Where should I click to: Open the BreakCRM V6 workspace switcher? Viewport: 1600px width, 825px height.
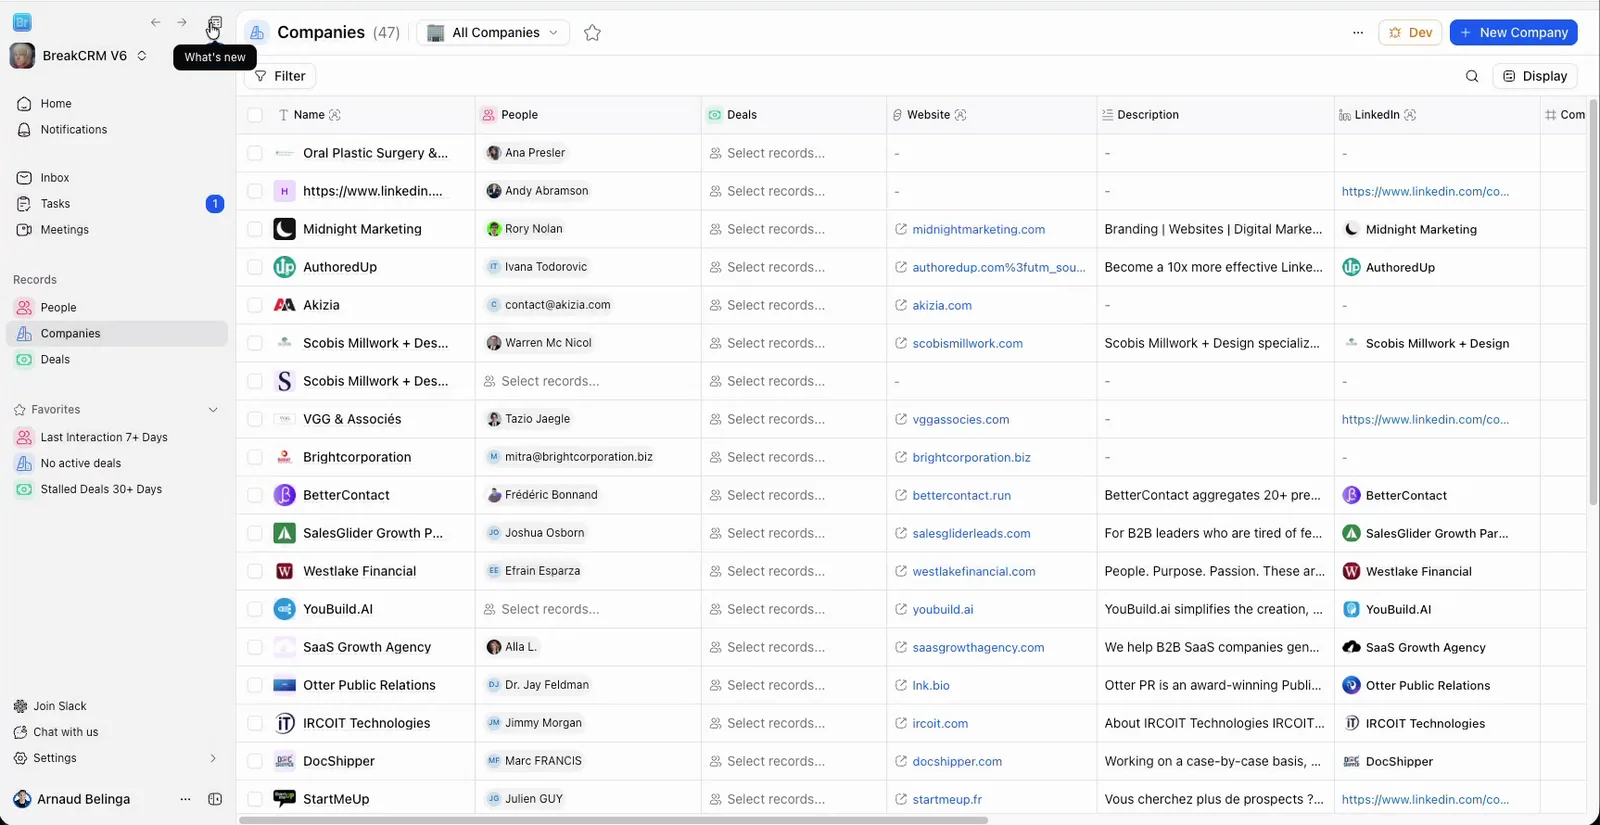point(79,56)
